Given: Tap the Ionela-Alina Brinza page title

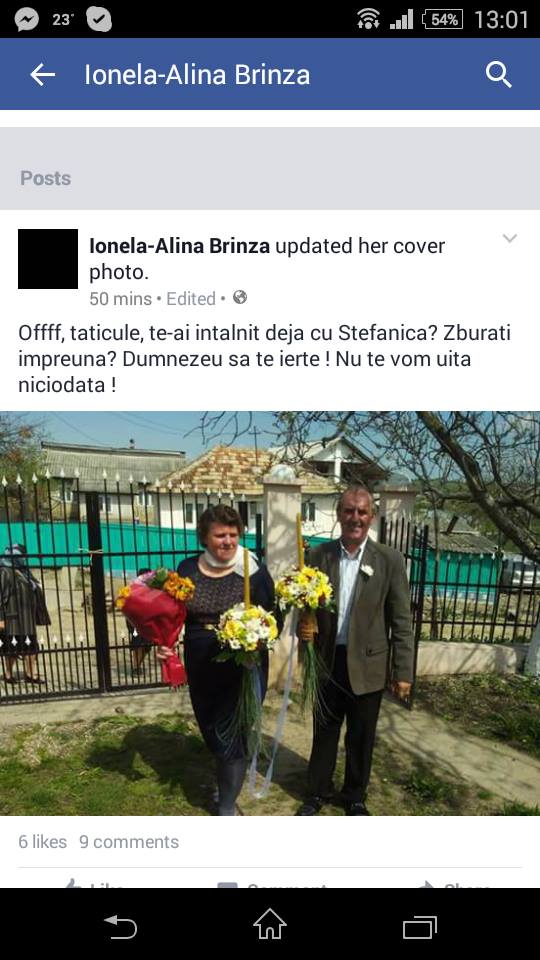Looking at the screenshot, I should pyautogui.click(x=197, y=75).
